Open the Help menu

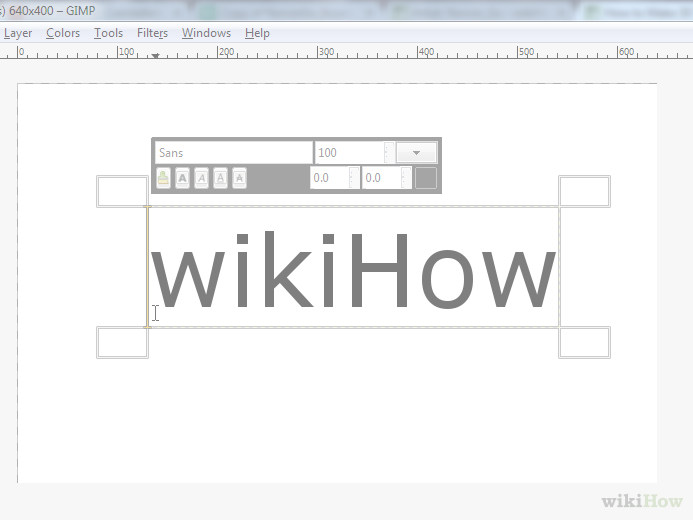(257, 33)
